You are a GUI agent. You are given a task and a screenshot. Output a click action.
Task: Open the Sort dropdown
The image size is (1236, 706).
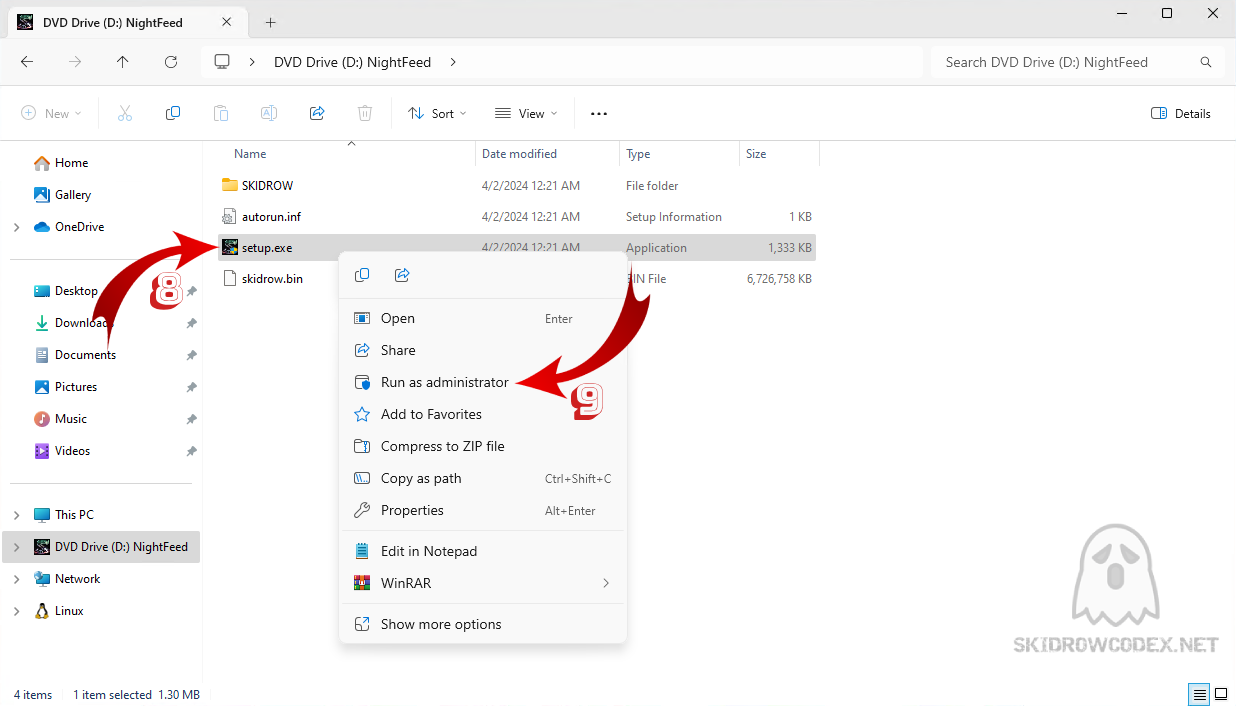click(438, 113)
